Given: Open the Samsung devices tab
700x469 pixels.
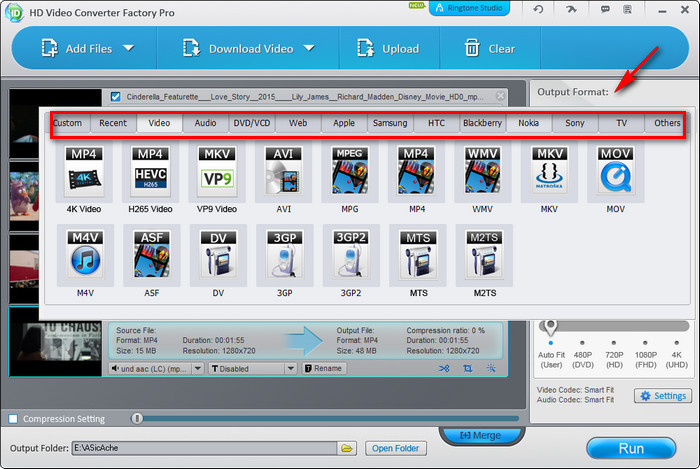Looking at the screenshot, I should (390, 123).
